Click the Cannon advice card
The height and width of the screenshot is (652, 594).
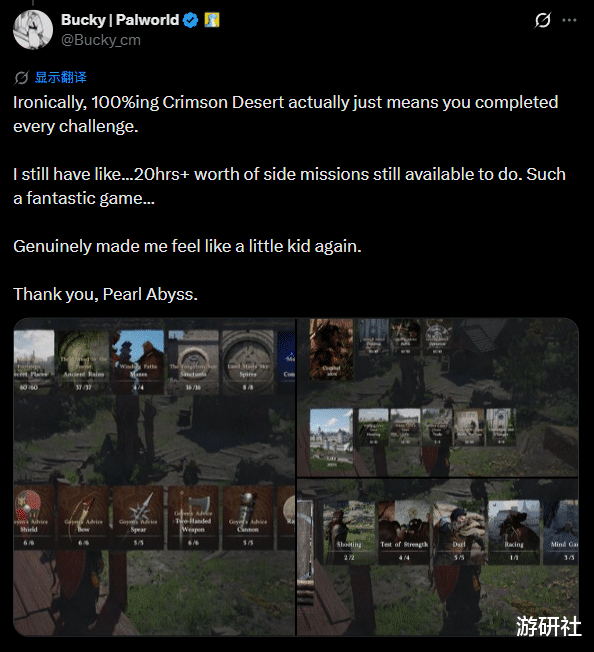click(248, 518)
